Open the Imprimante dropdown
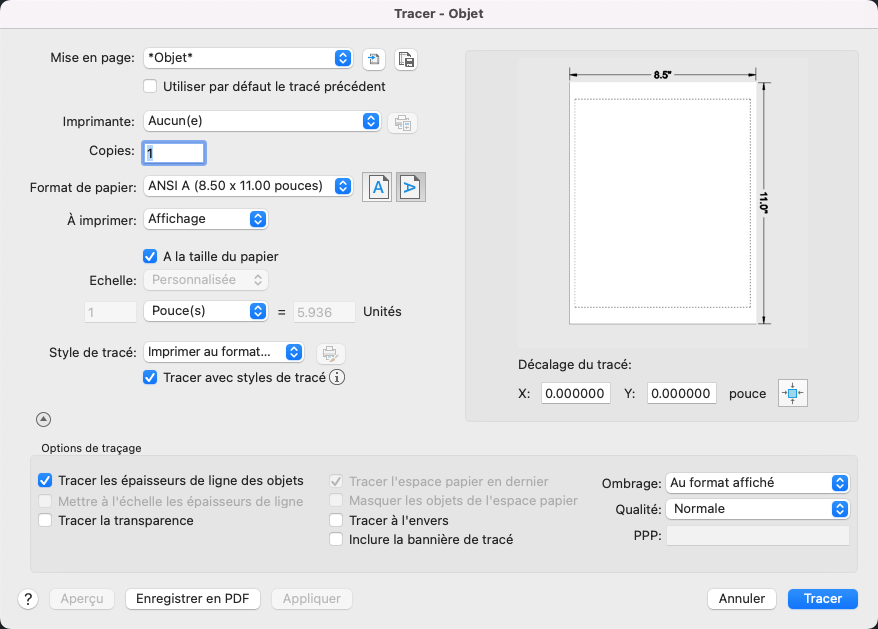The height and width of the screenshot is (629, 878). point(262,121)
